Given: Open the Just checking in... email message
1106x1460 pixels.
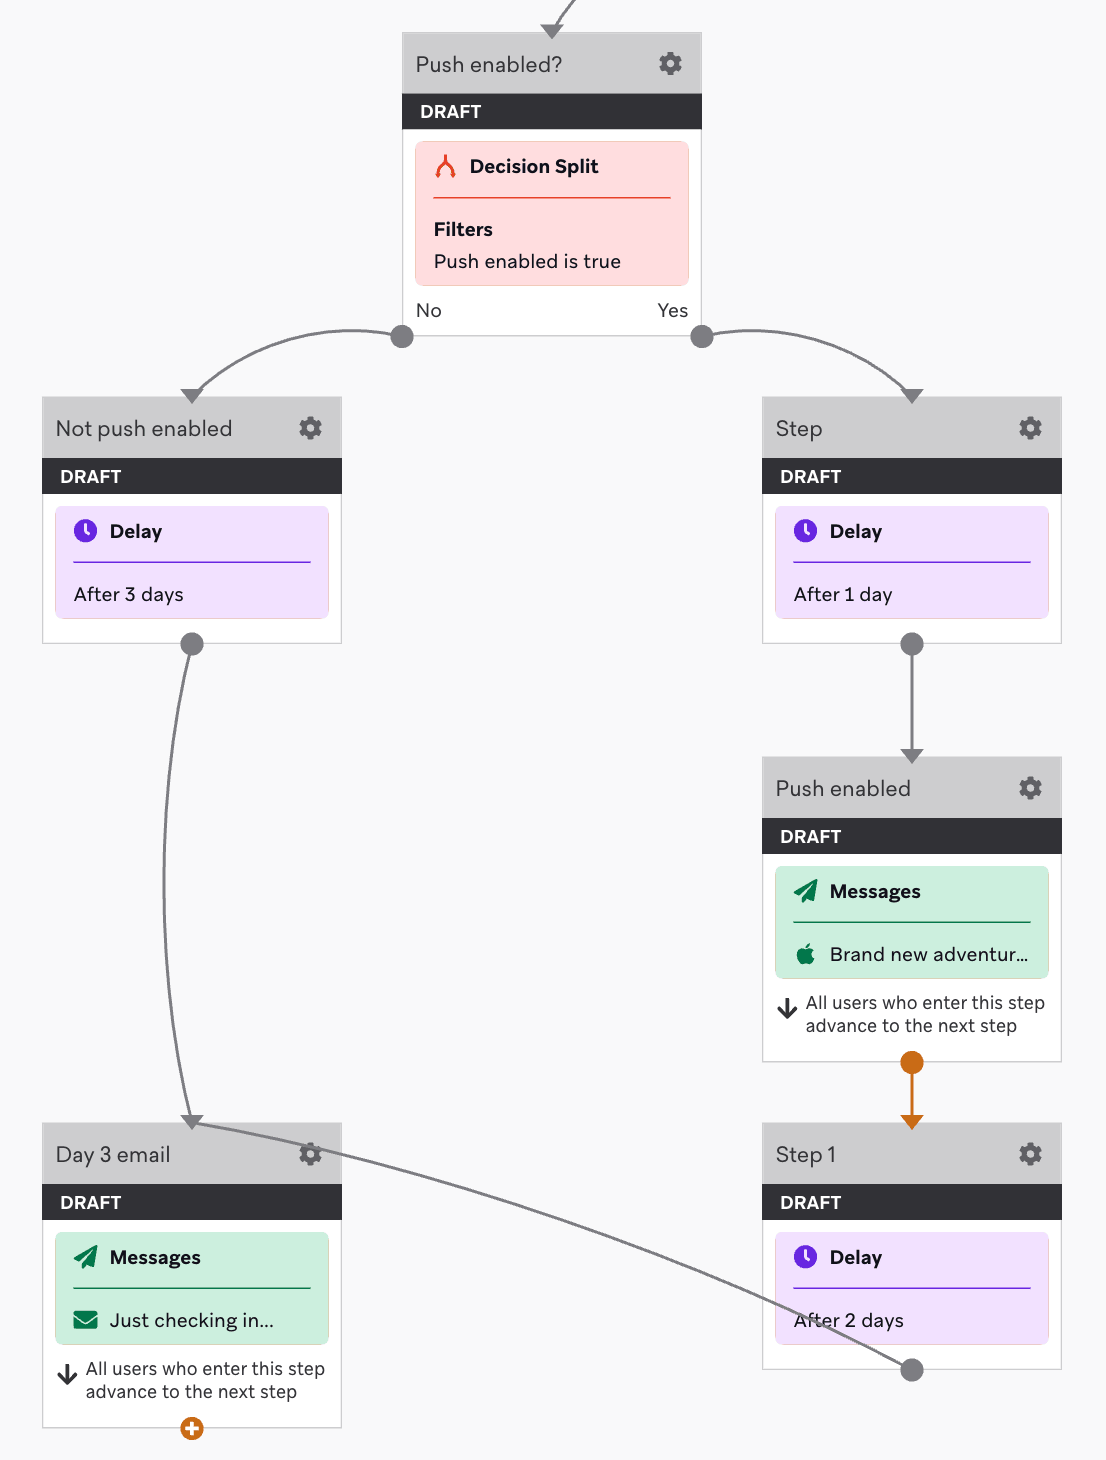Looking at the screenshot, I should tap(192, 1288).
